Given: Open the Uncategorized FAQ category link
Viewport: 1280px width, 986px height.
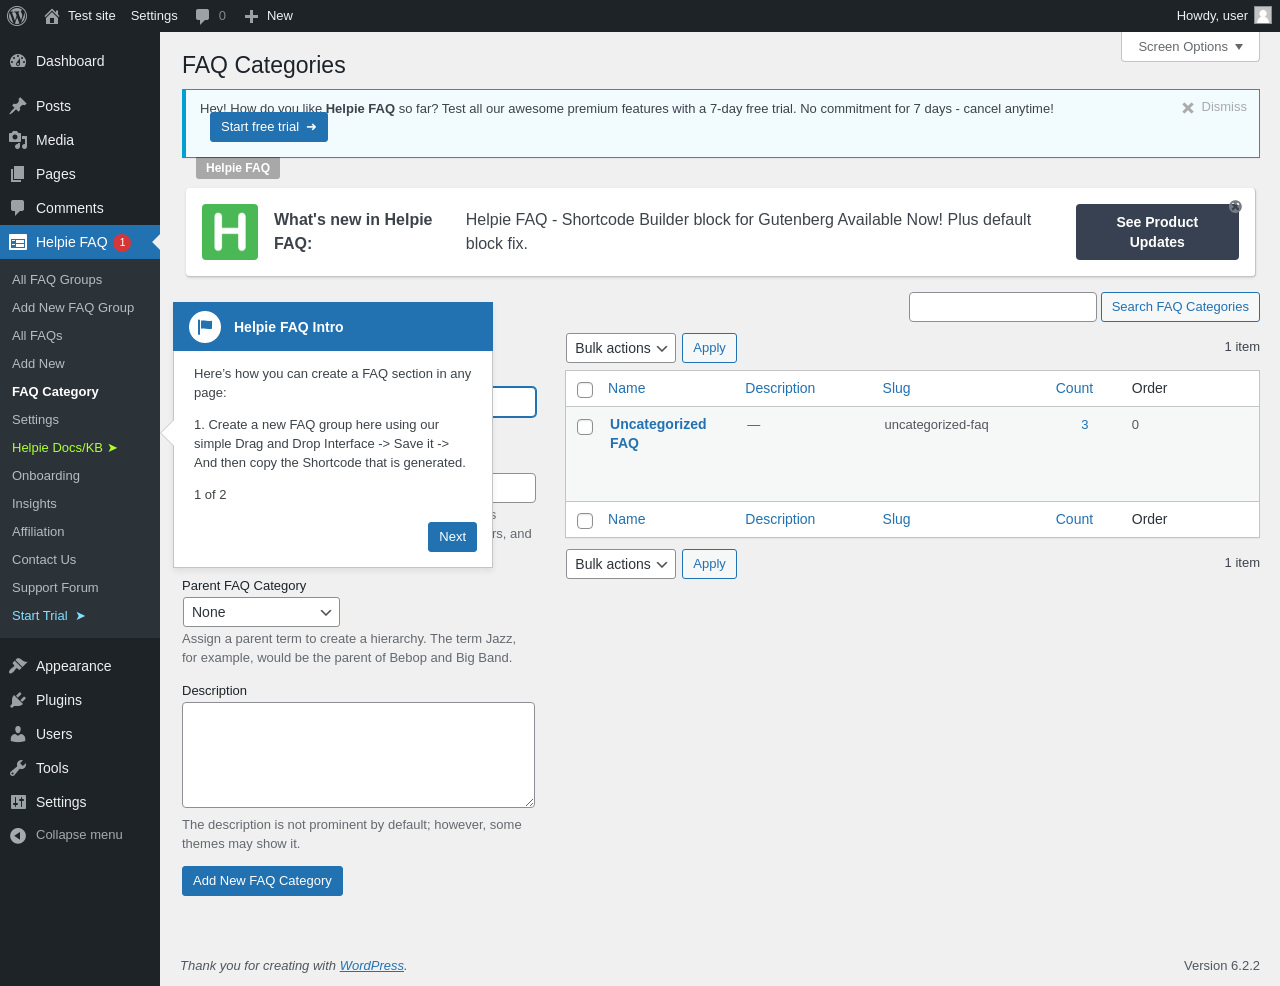Looking at the screenshot, I should (x=658, y=434).
